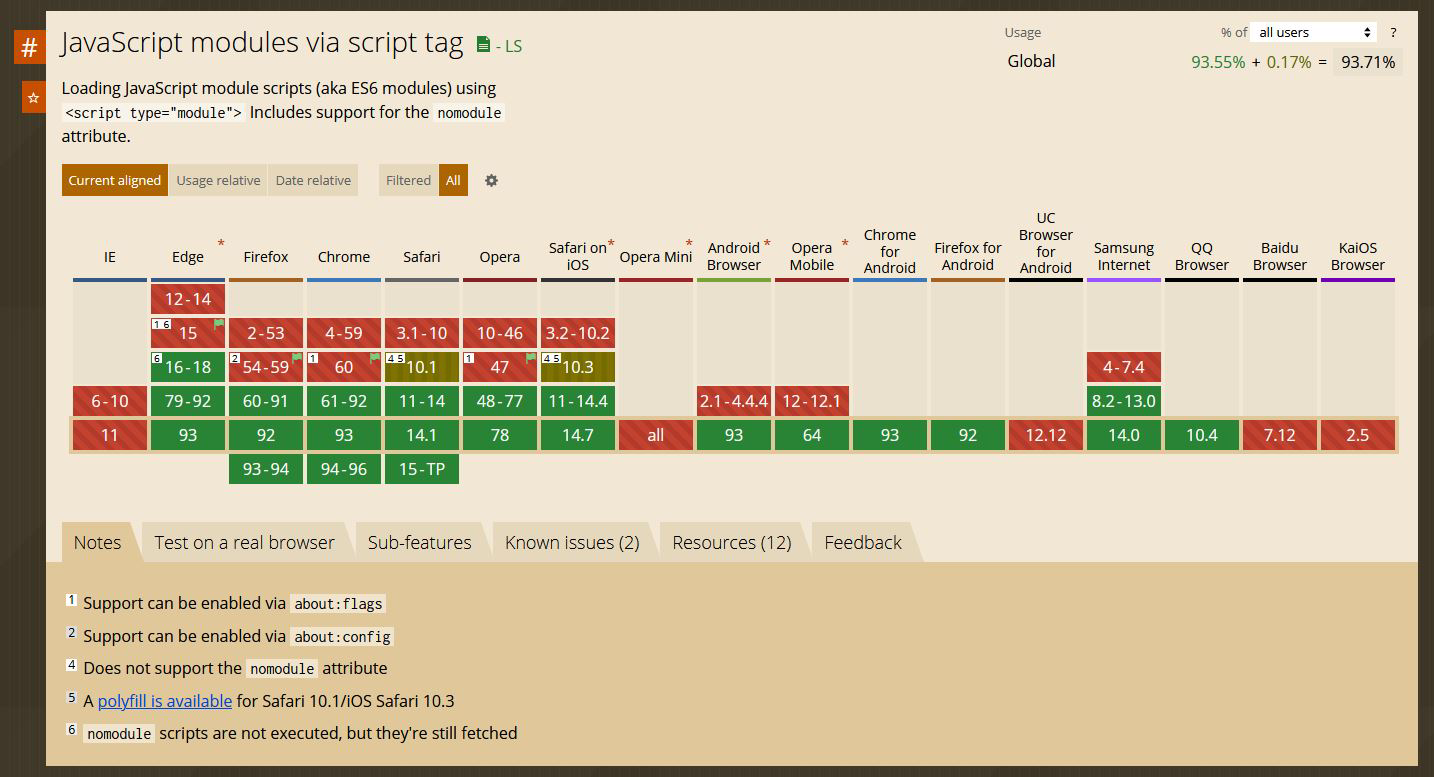Switch to Date relative view

[x=313, y=180]
